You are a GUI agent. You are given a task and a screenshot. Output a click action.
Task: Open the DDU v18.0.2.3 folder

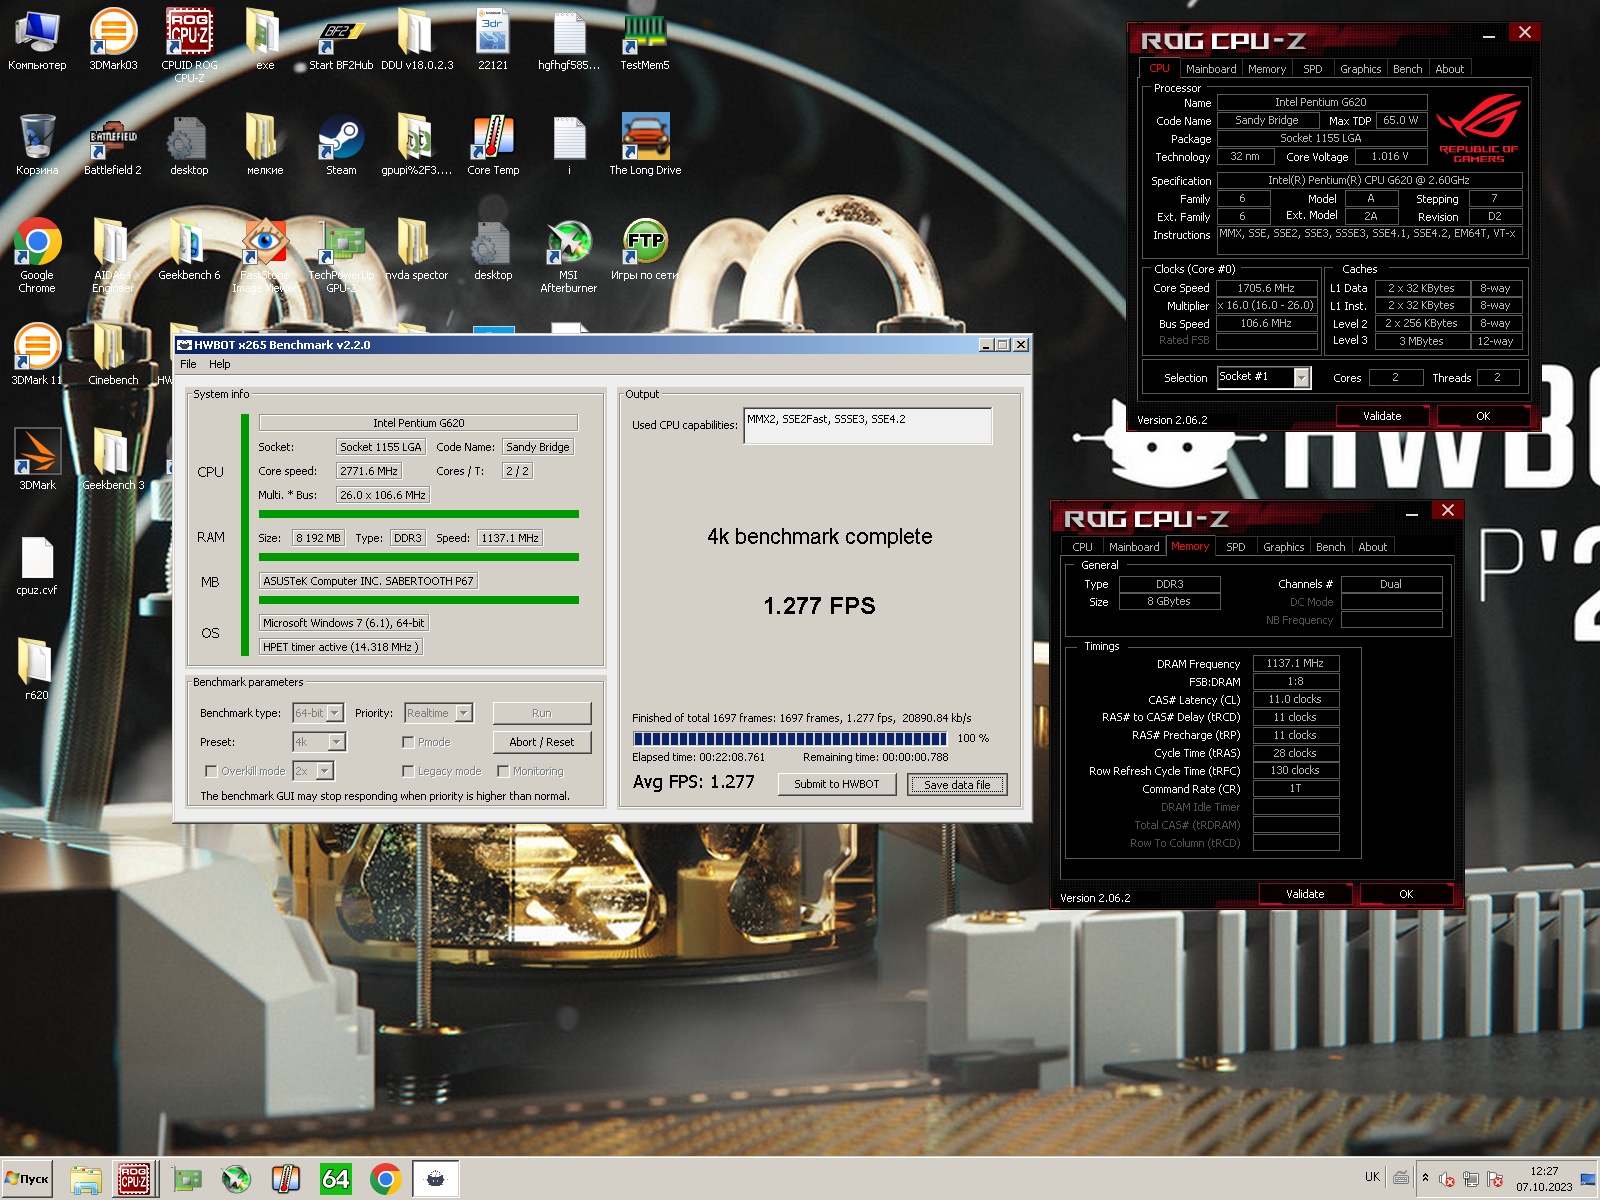coord(416,40)
